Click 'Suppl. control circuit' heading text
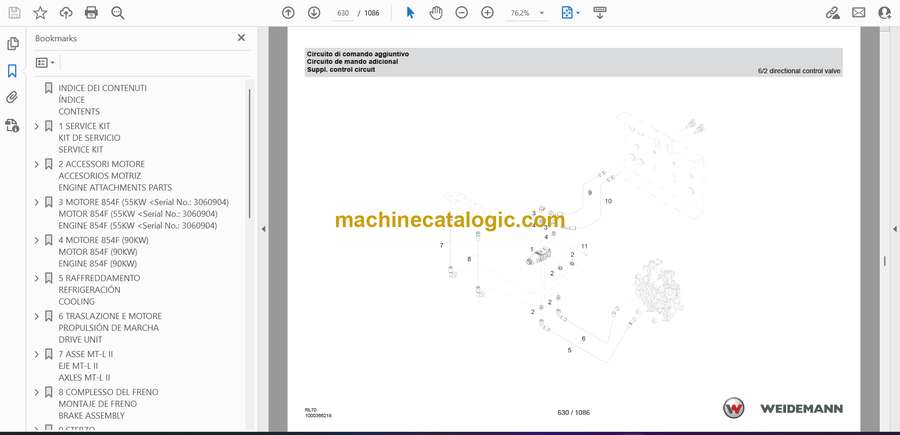 tap(340, 69)
